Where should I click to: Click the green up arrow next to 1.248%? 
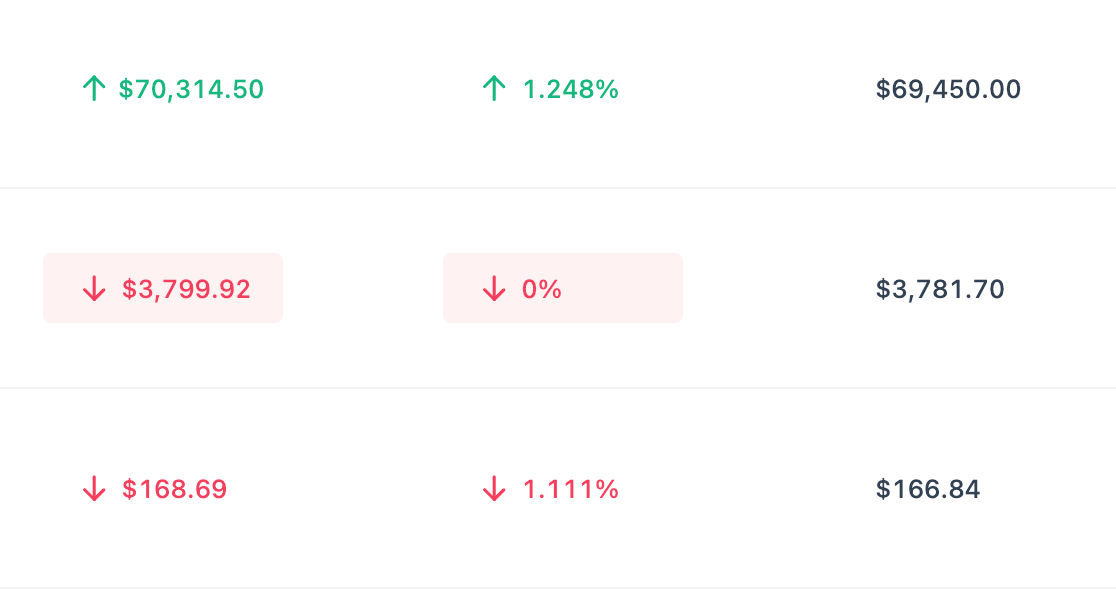click(x=494, y=89)
